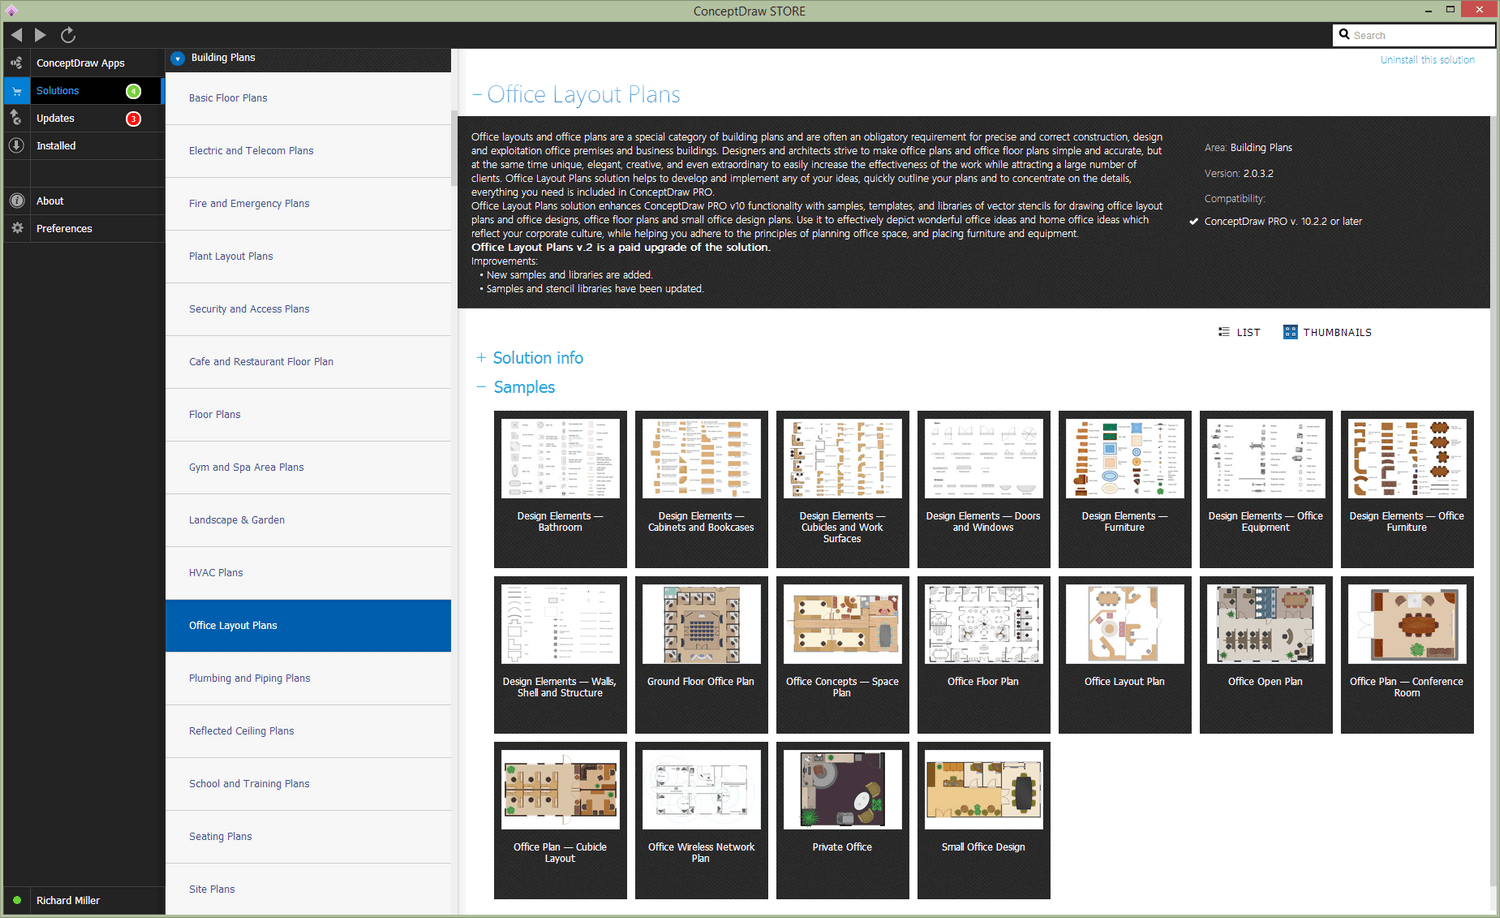Open Office Open Plan sample
1500x918 pixels.
[1265, 655]
